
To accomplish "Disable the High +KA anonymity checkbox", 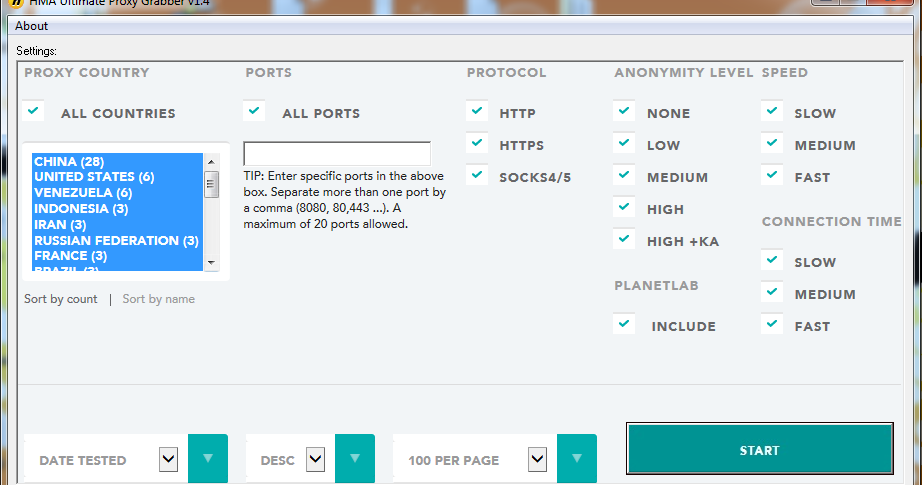I will point(624,239).
